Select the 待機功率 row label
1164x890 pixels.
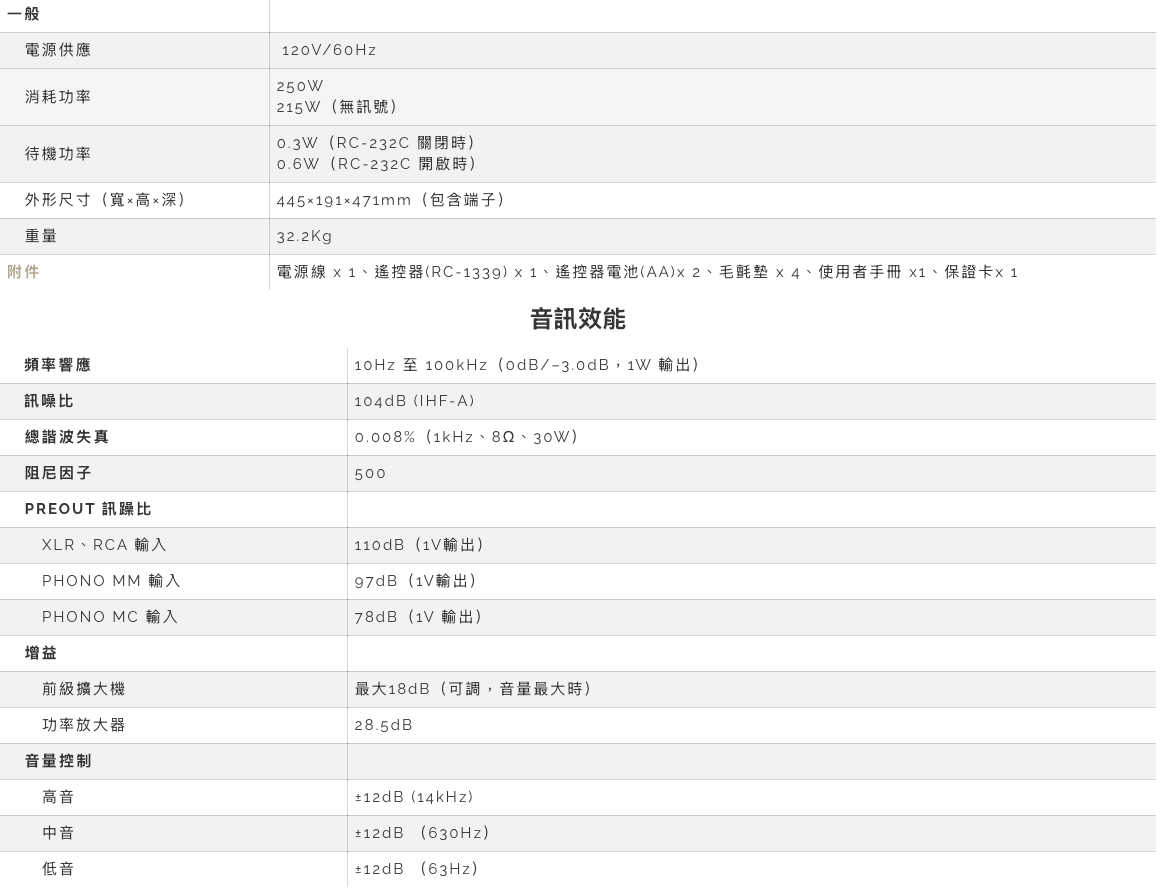pyautogui.click(x=57, y=153)
